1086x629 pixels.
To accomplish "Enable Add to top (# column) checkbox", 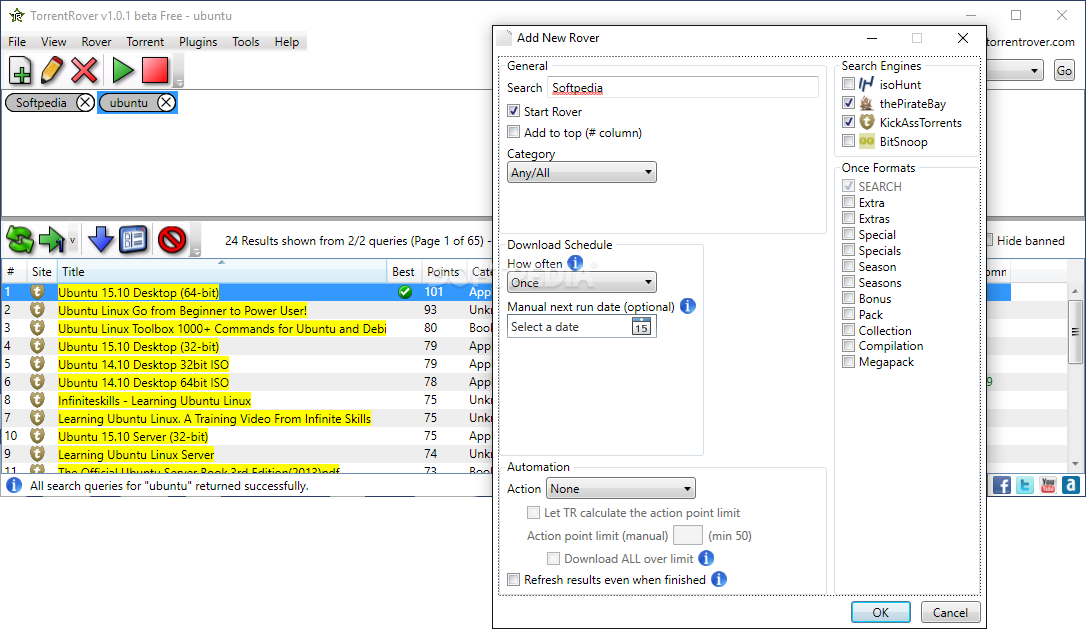I will (513, 132).
